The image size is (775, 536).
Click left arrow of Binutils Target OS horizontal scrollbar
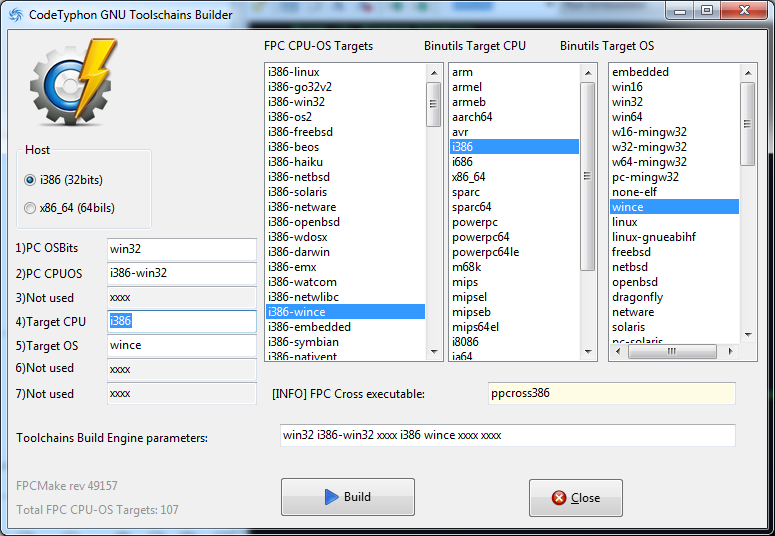pyautogui.click(x=618, y=352)
